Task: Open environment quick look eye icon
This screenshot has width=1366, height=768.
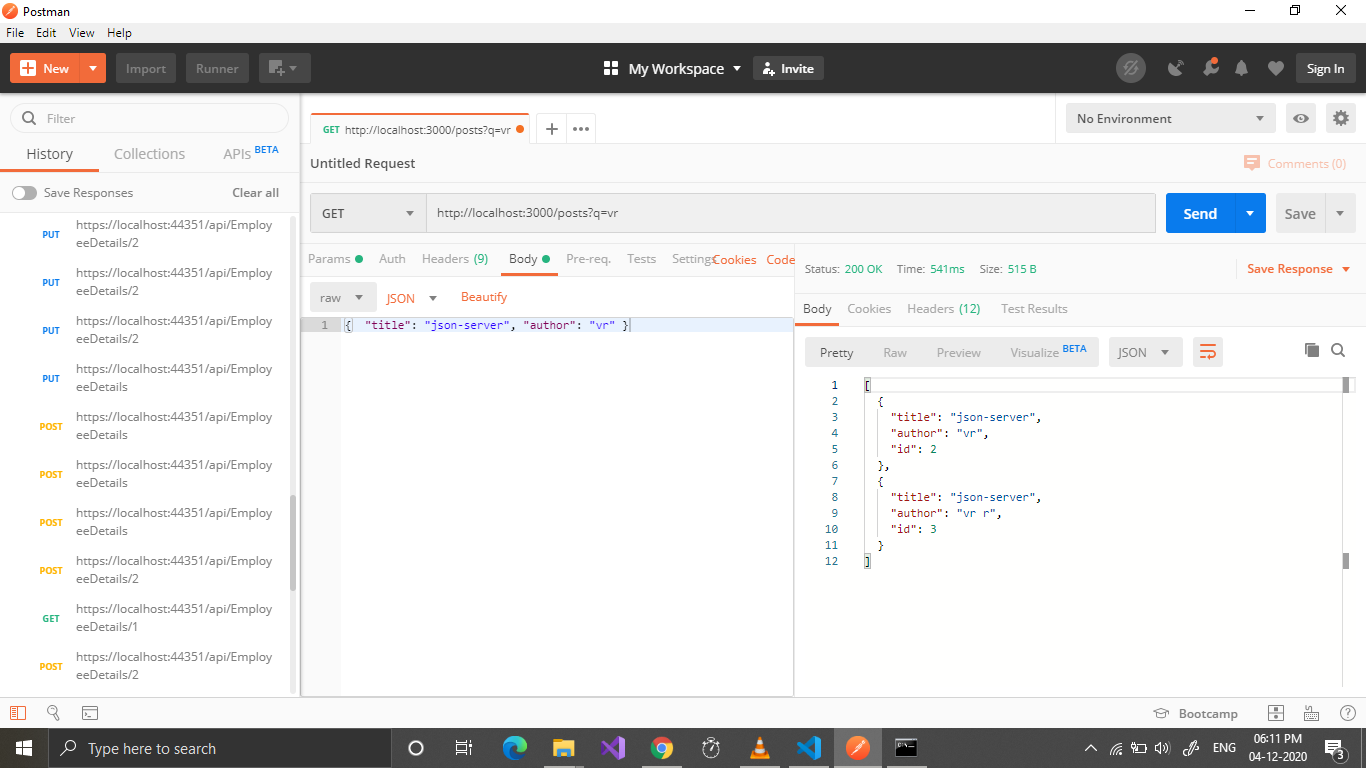Action: pyautogui.click(x=1301, y=118)
